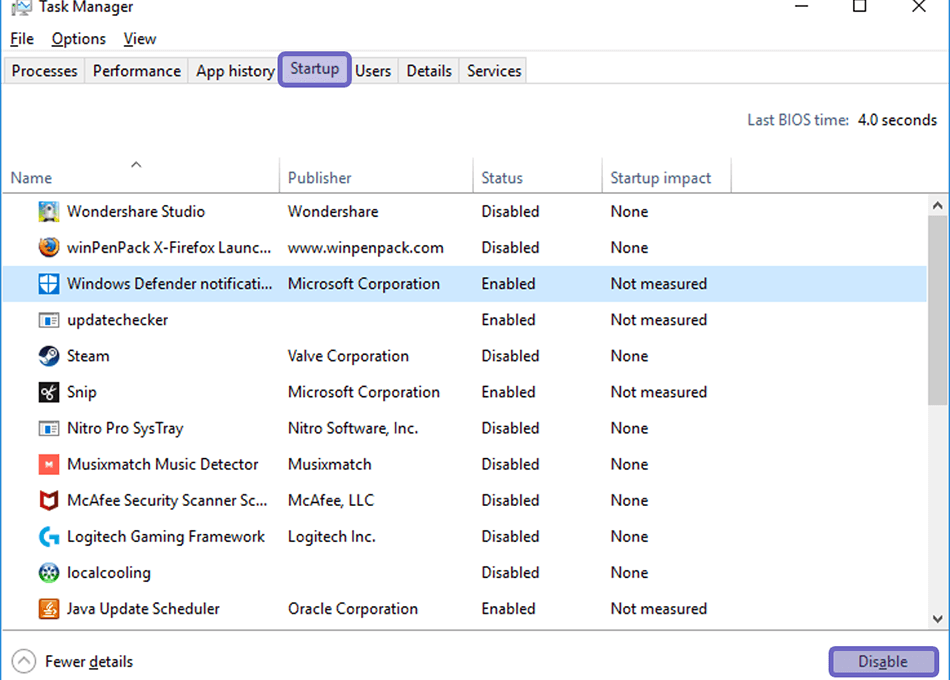Open the View menu
This screenshot has height=680, width=950.
[140, 39]
